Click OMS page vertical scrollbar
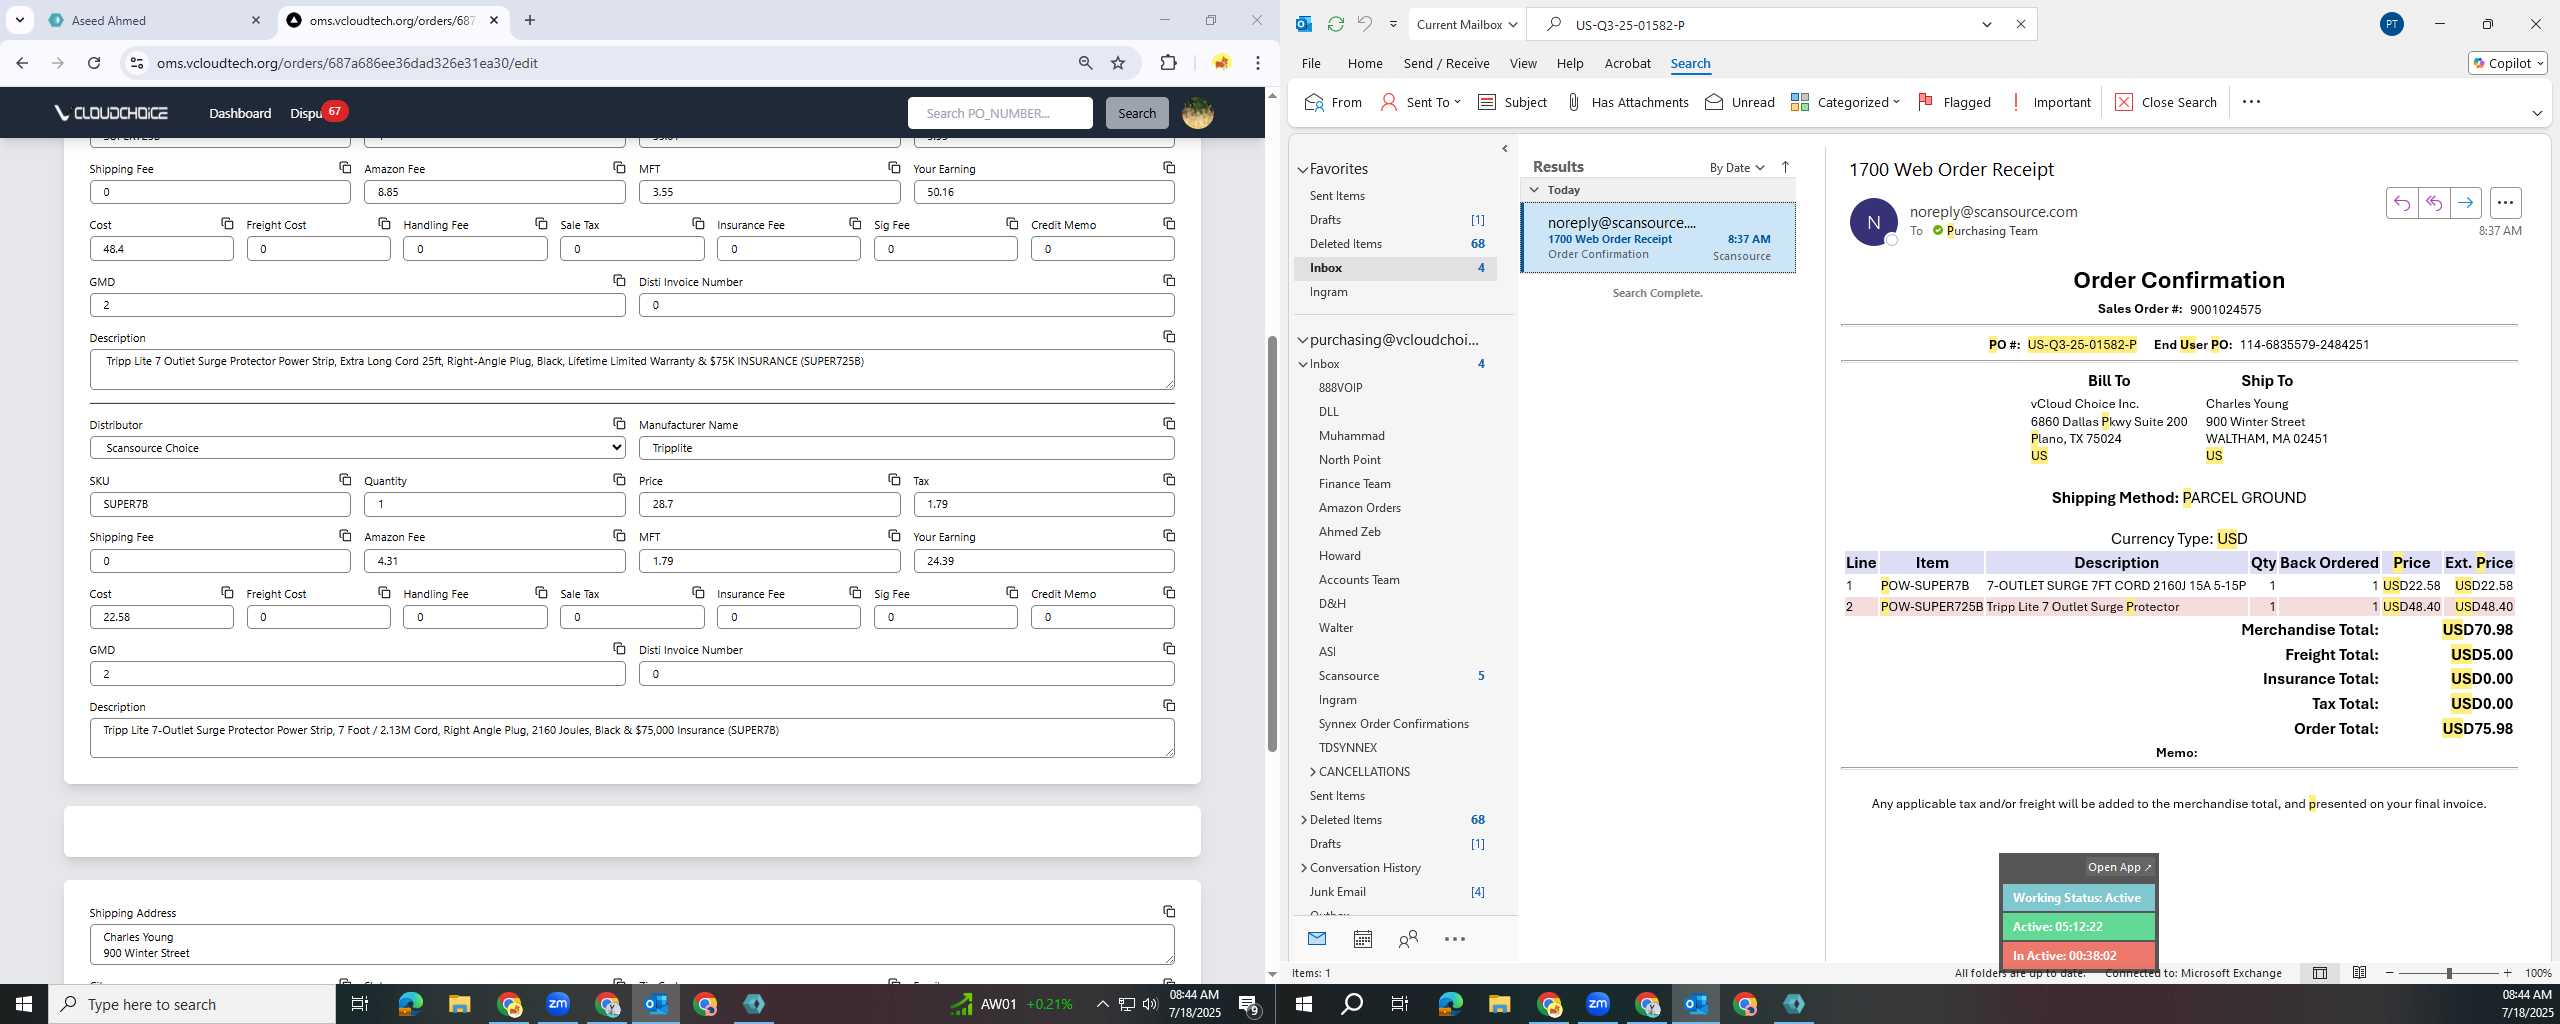The width and height of the screenshot is (2560, 1024). (1272, 543)
